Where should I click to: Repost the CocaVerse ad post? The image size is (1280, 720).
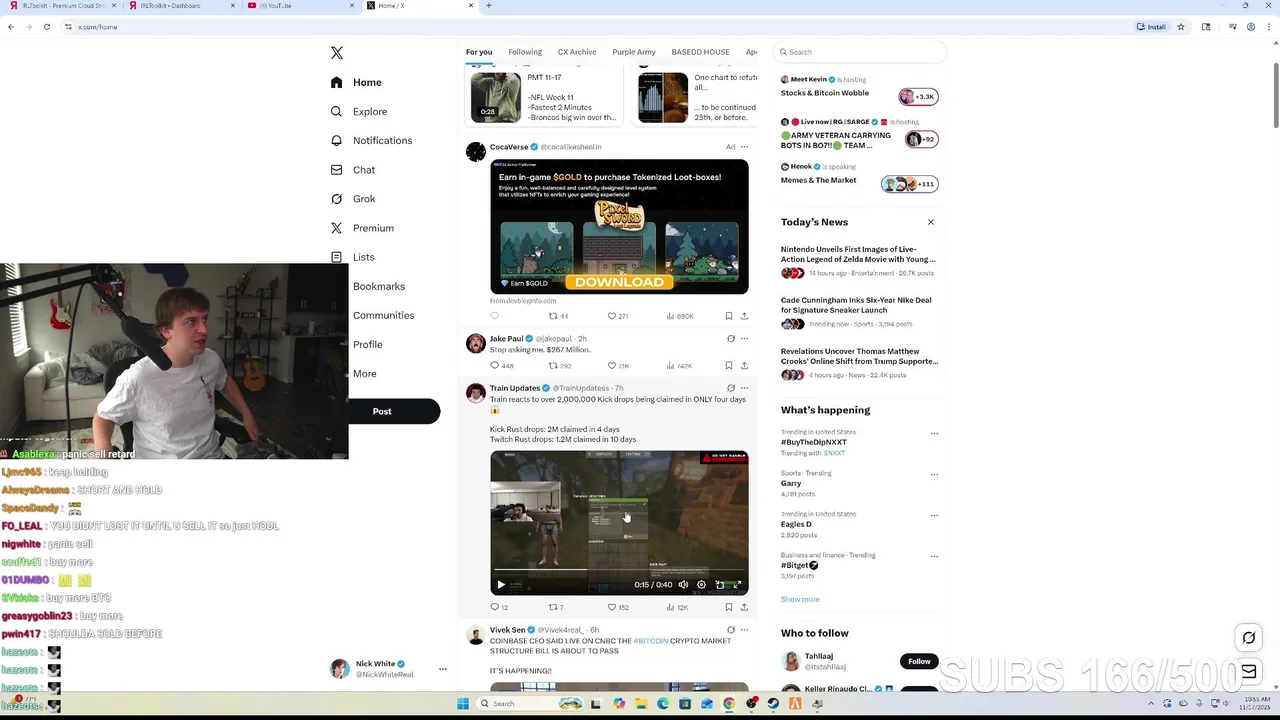click(x=553, y=316)
